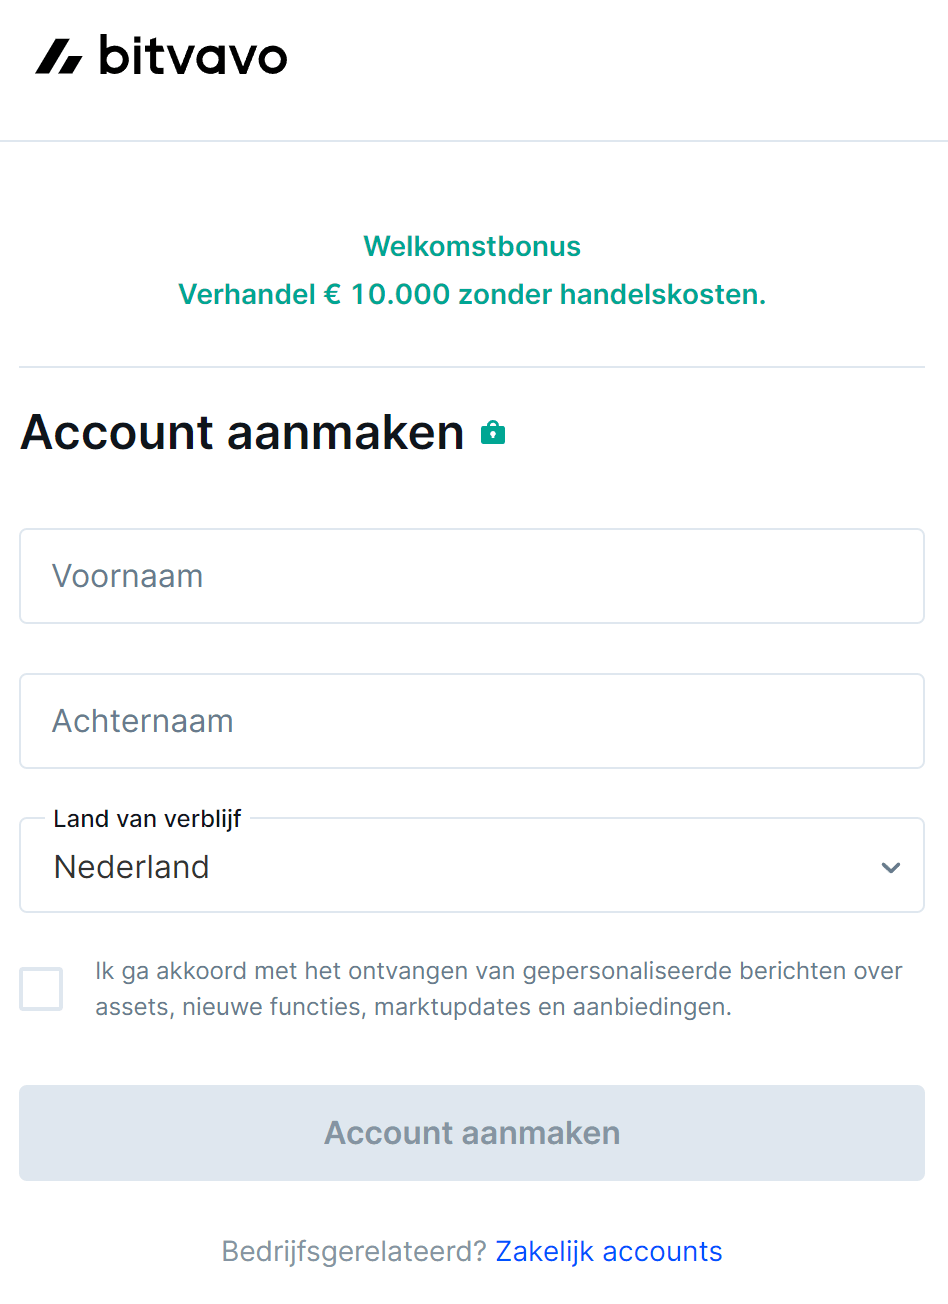948x1304 pixels.
Task: Click inside the 'Voornaam' input field
Action: [472, 576]
